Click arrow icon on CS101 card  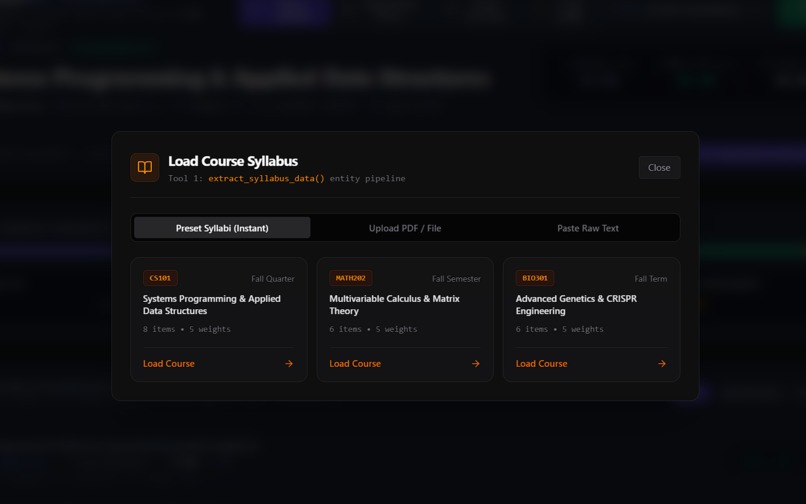pos(289,364)
